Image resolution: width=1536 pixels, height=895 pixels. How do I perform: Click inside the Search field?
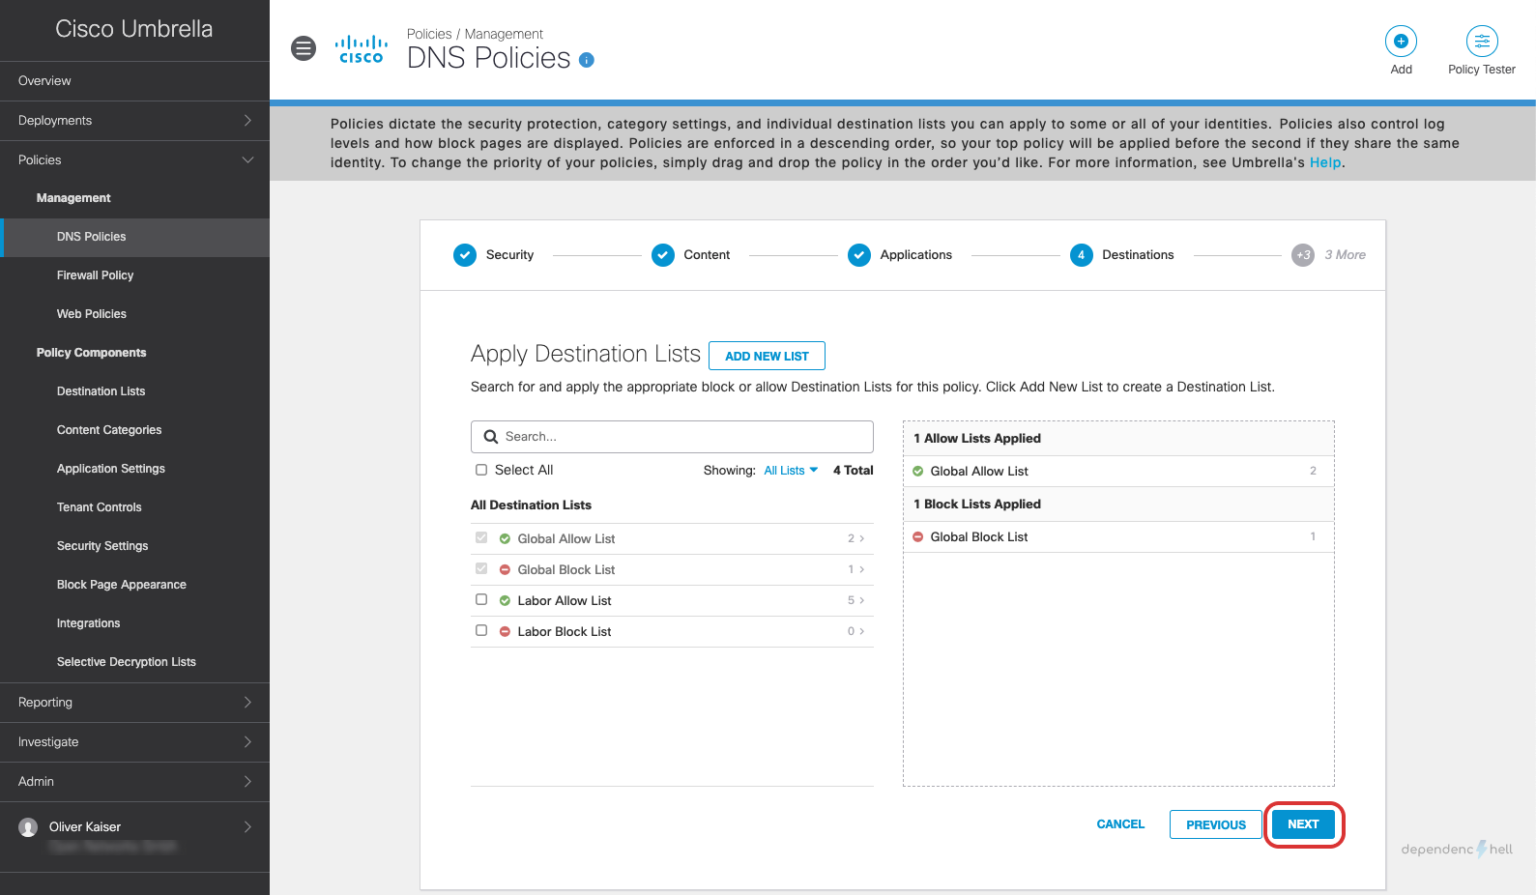tap(672, 436)
